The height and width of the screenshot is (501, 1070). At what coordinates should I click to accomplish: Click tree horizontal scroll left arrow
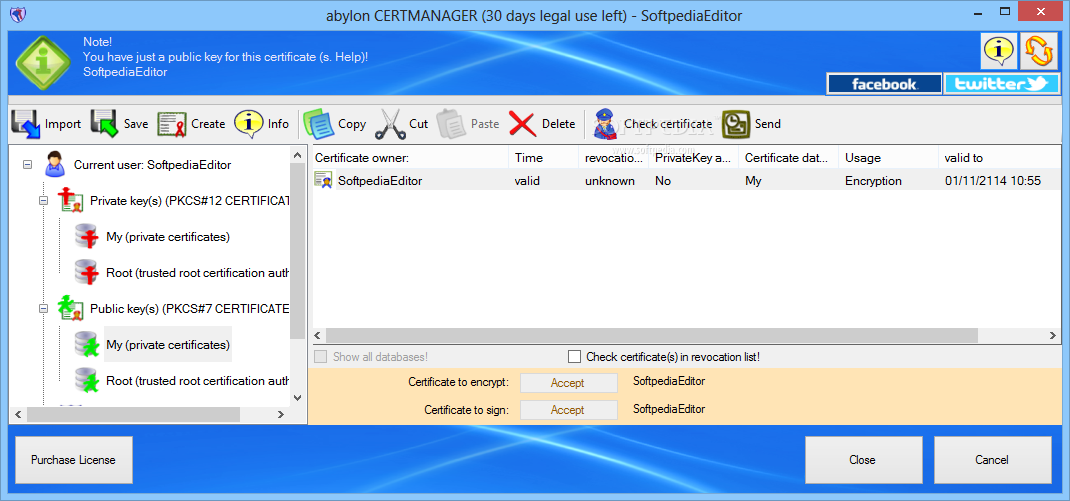point(18,414)
